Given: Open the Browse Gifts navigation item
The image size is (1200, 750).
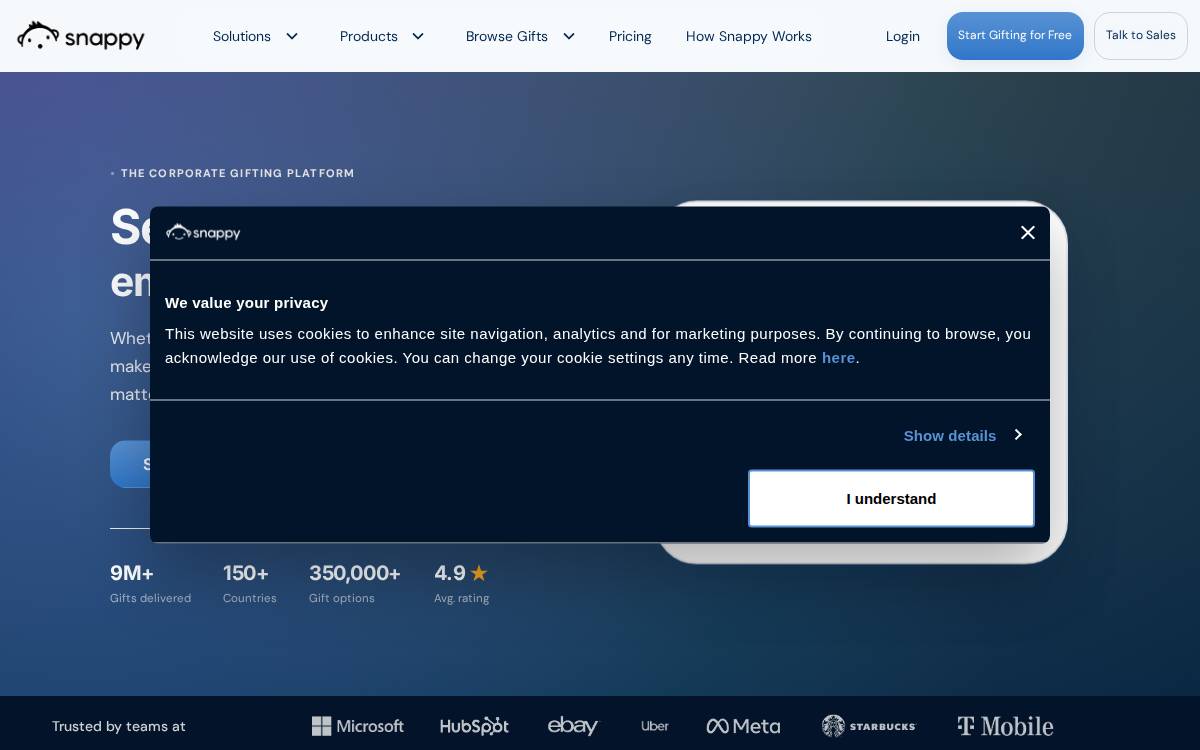Looking at the screenshot, I should click(x=507, y=36).
